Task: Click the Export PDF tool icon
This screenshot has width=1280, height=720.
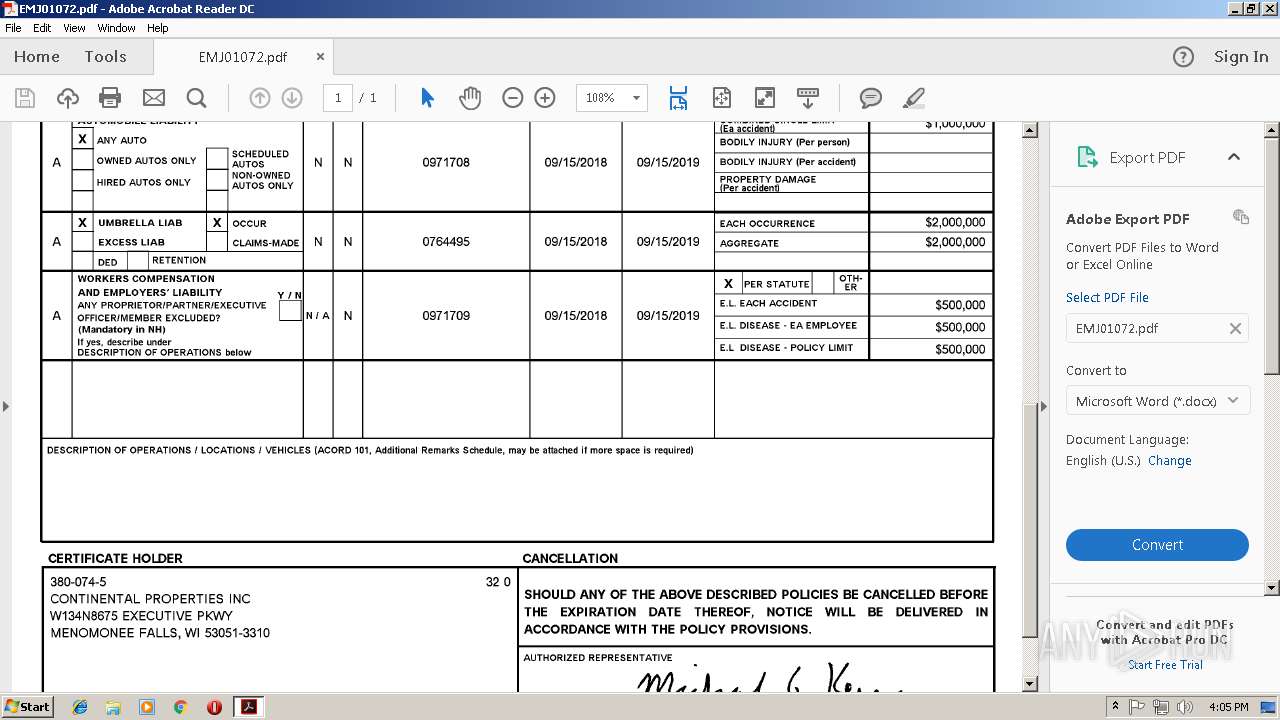Action: 1087,157
